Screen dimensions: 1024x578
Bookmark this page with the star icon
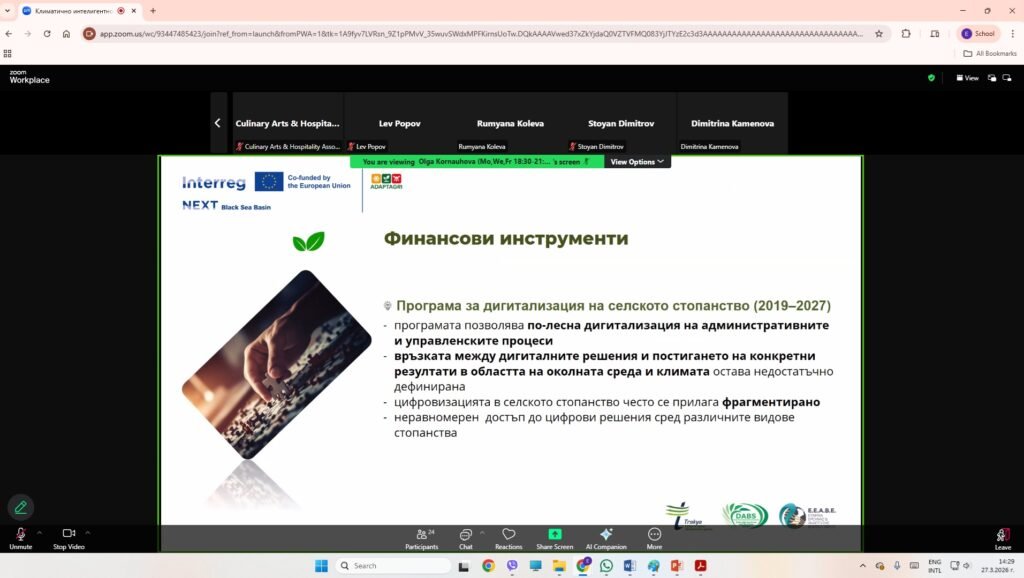coord(879,33)
